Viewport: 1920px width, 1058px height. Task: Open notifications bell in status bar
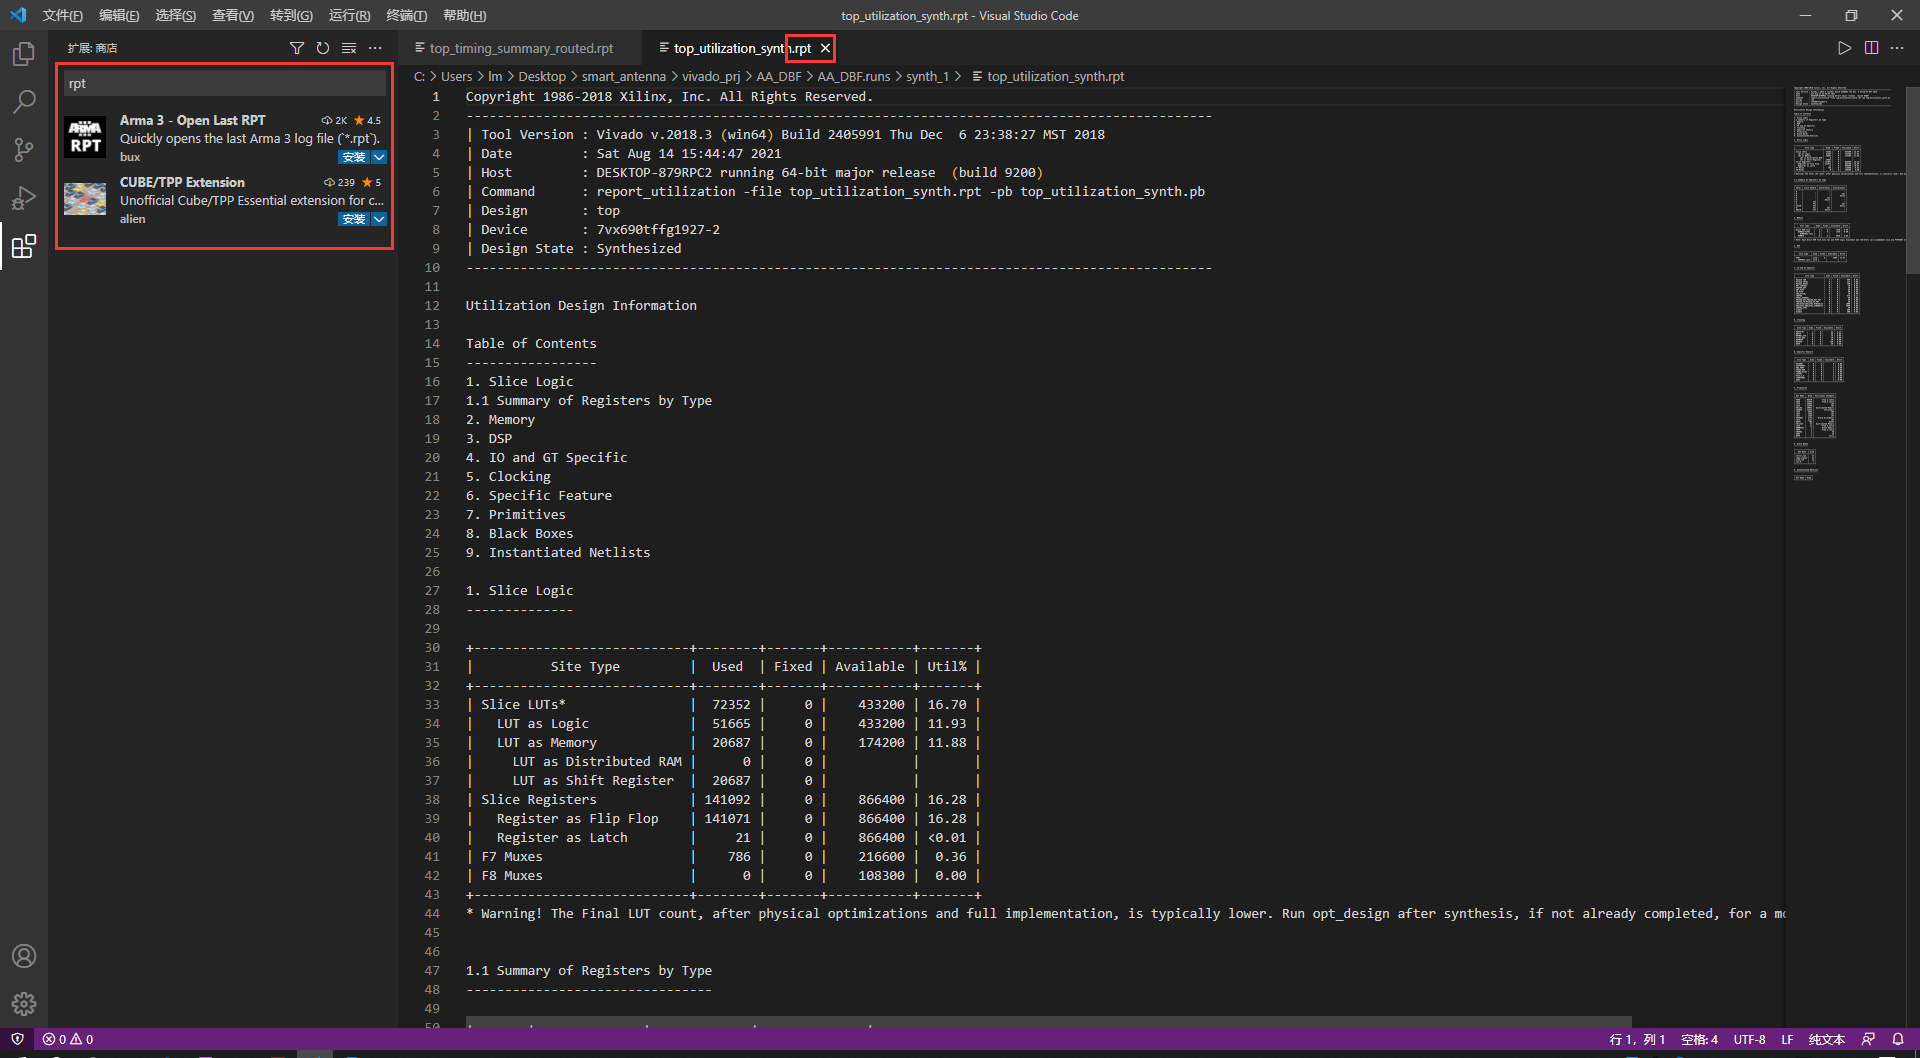1898,1039
